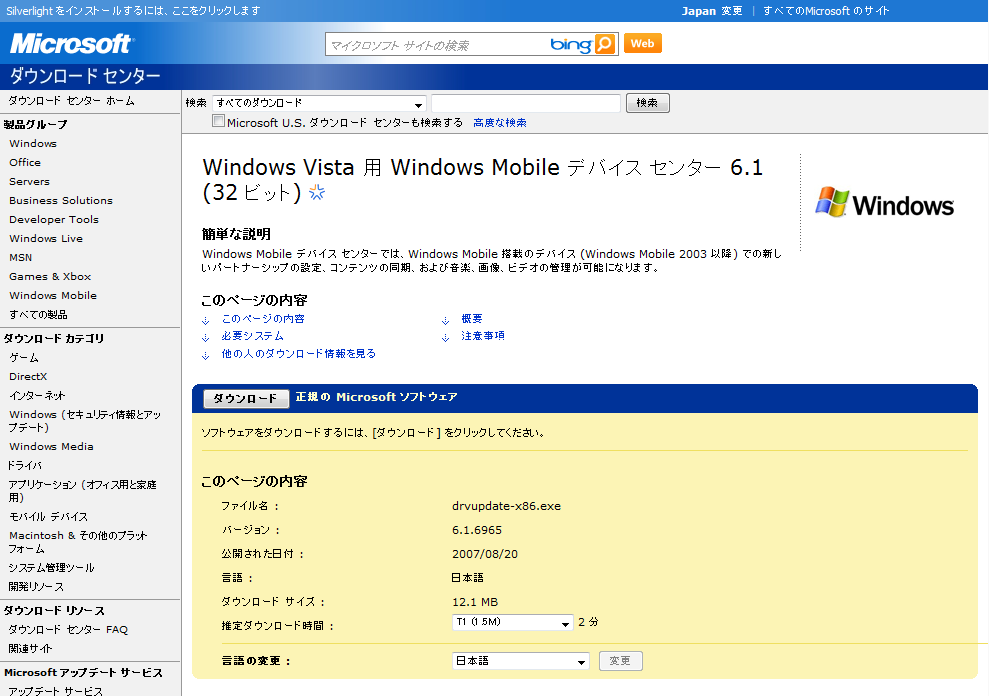Open the ドライバ download category

click(x=25, y=465)
